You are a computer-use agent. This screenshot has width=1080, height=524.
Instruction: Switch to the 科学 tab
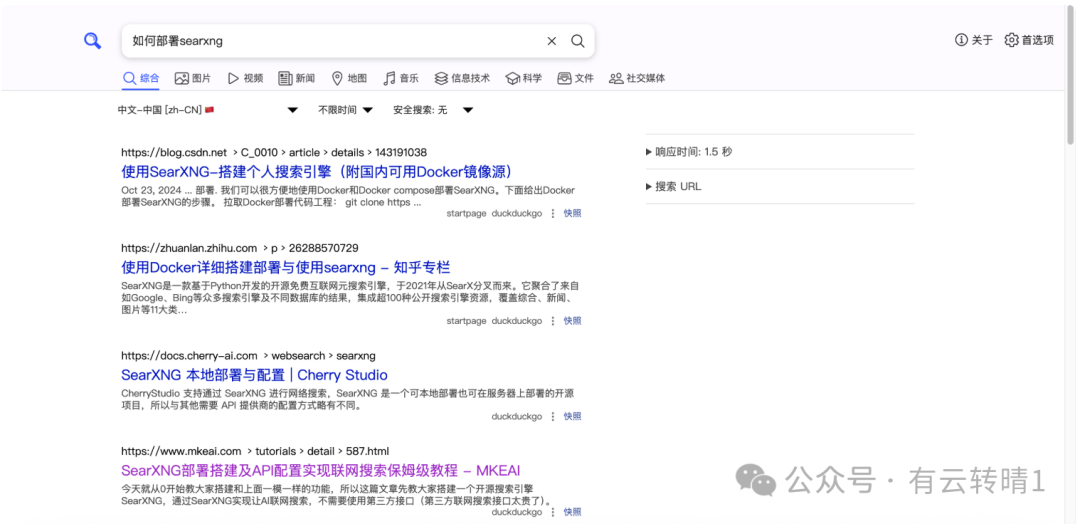coord(523,78)
